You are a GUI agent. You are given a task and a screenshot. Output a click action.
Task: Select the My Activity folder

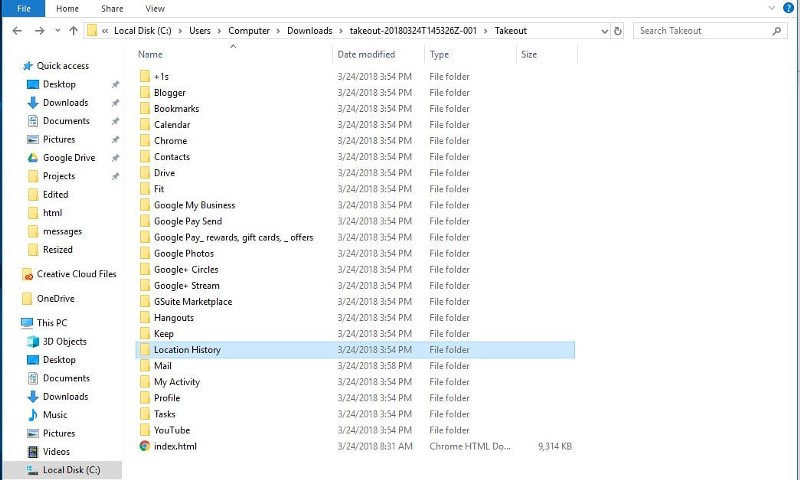pos(177,382)
